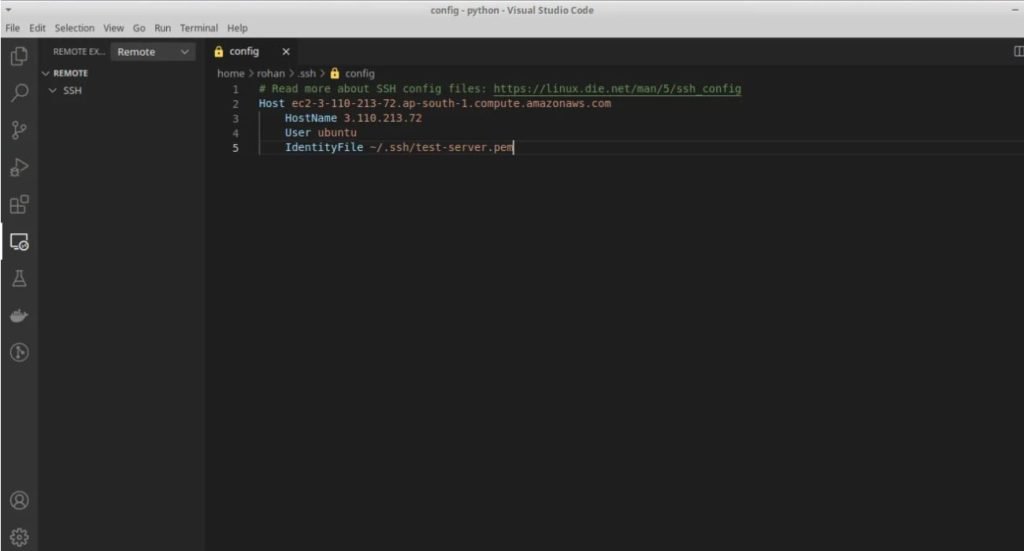Open the Go menu
This screenshot has width=1024, height=551.
click(139, 28)
